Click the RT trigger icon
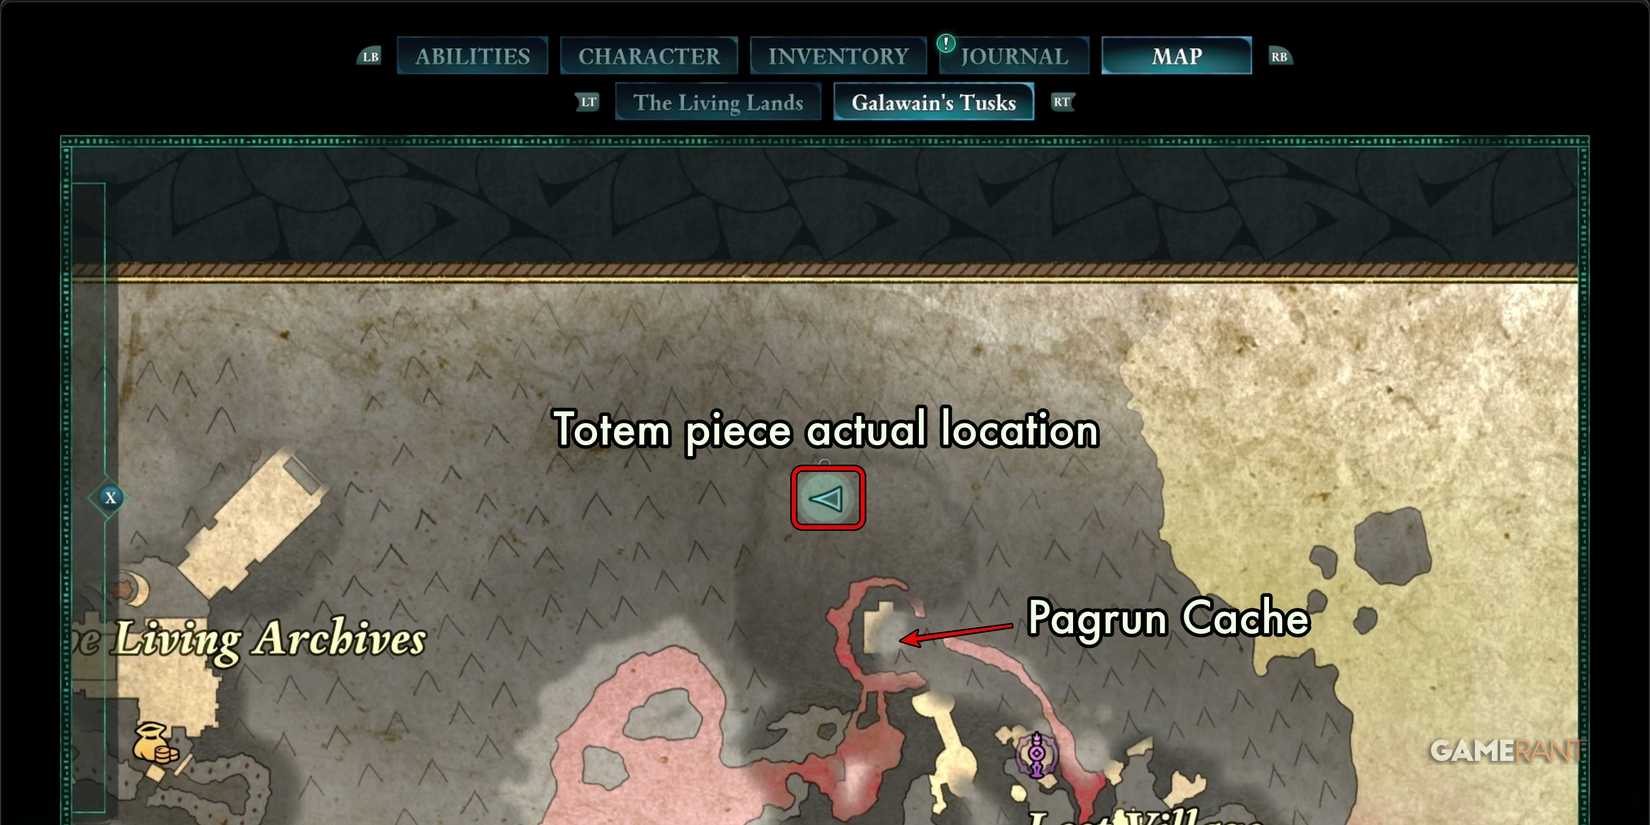The height and width of the screenshot is (825, 1650). point(1062,102)
